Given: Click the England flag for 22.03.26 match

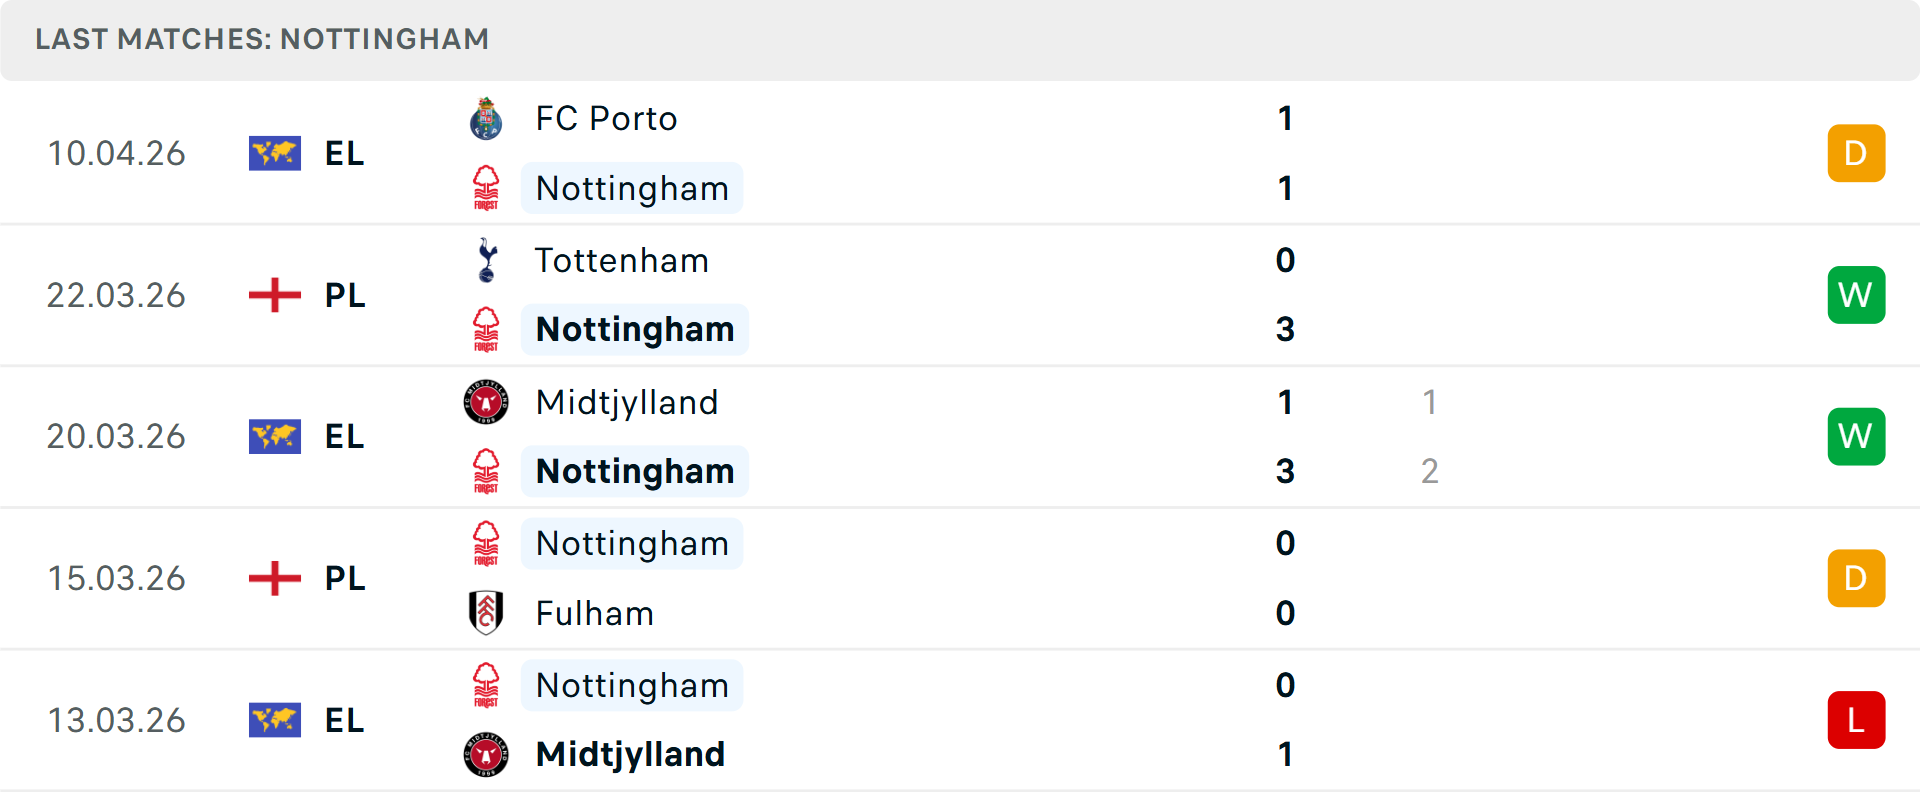Looking at the screenshot, I should (x=275, y=295).
